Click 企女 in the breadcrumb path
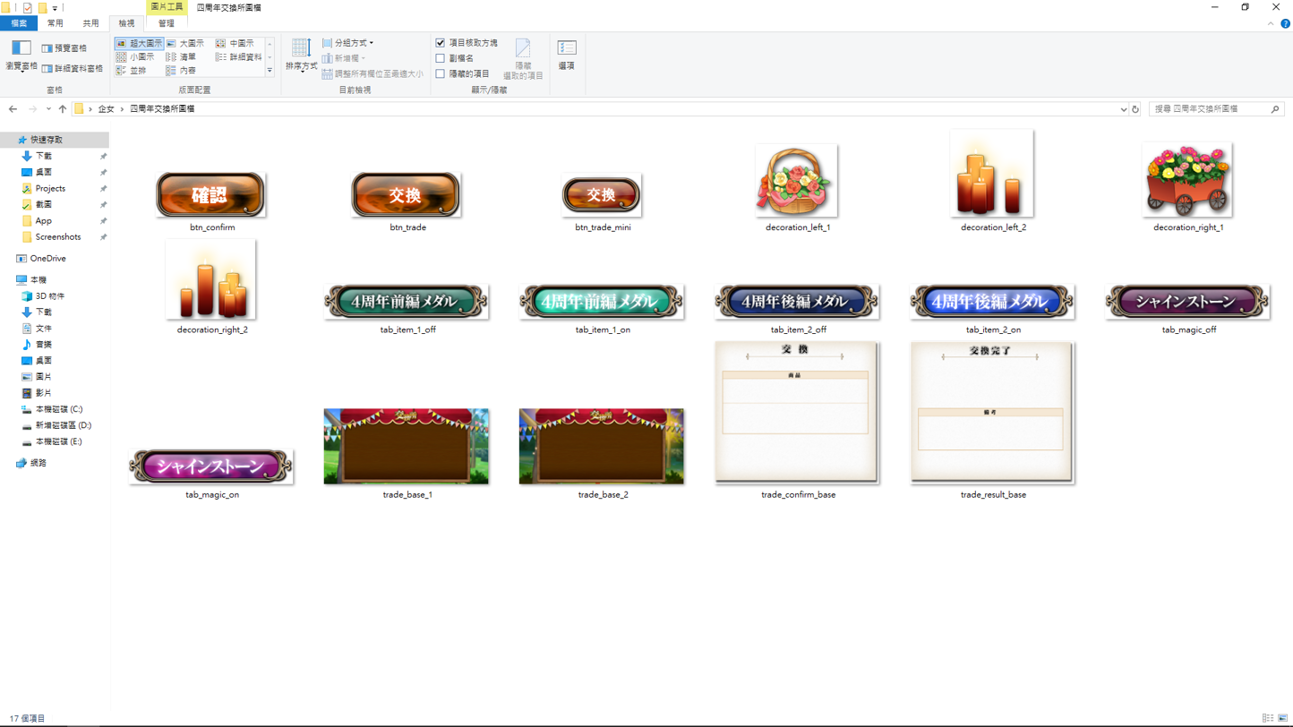 106,109
